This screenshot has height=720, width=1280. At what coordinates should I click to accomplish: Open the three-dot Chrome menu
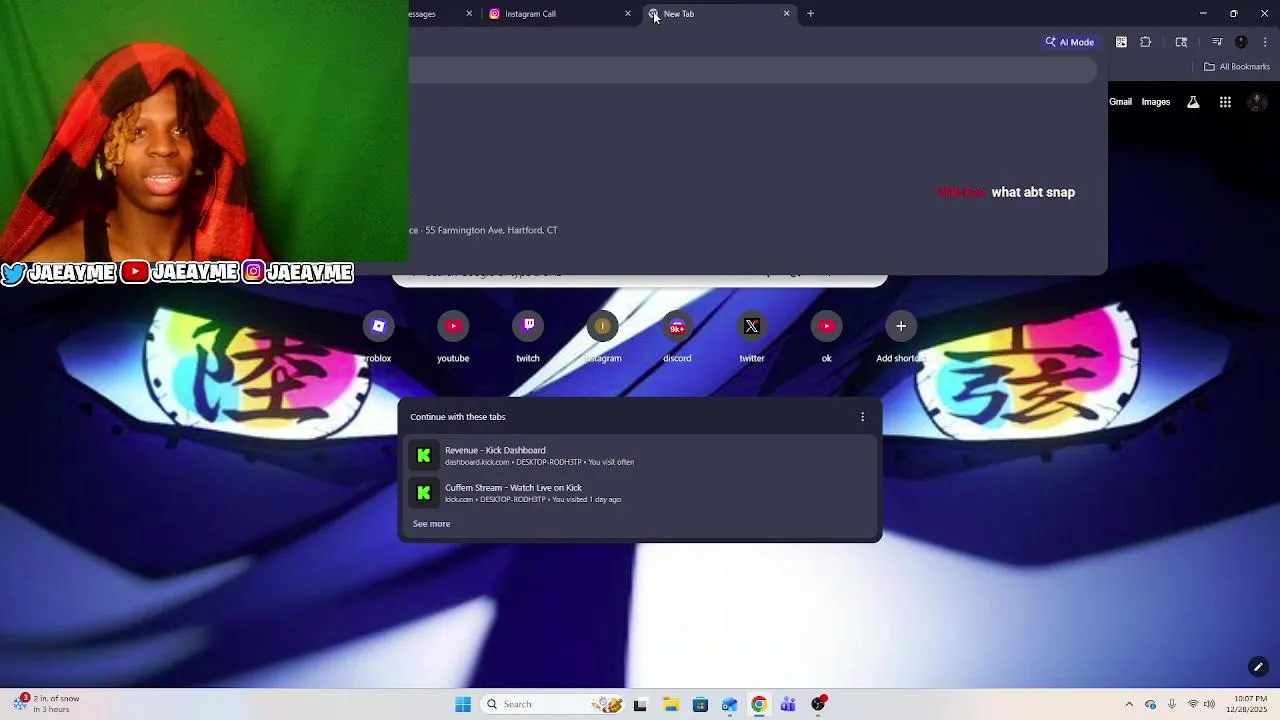[1265, 42]
